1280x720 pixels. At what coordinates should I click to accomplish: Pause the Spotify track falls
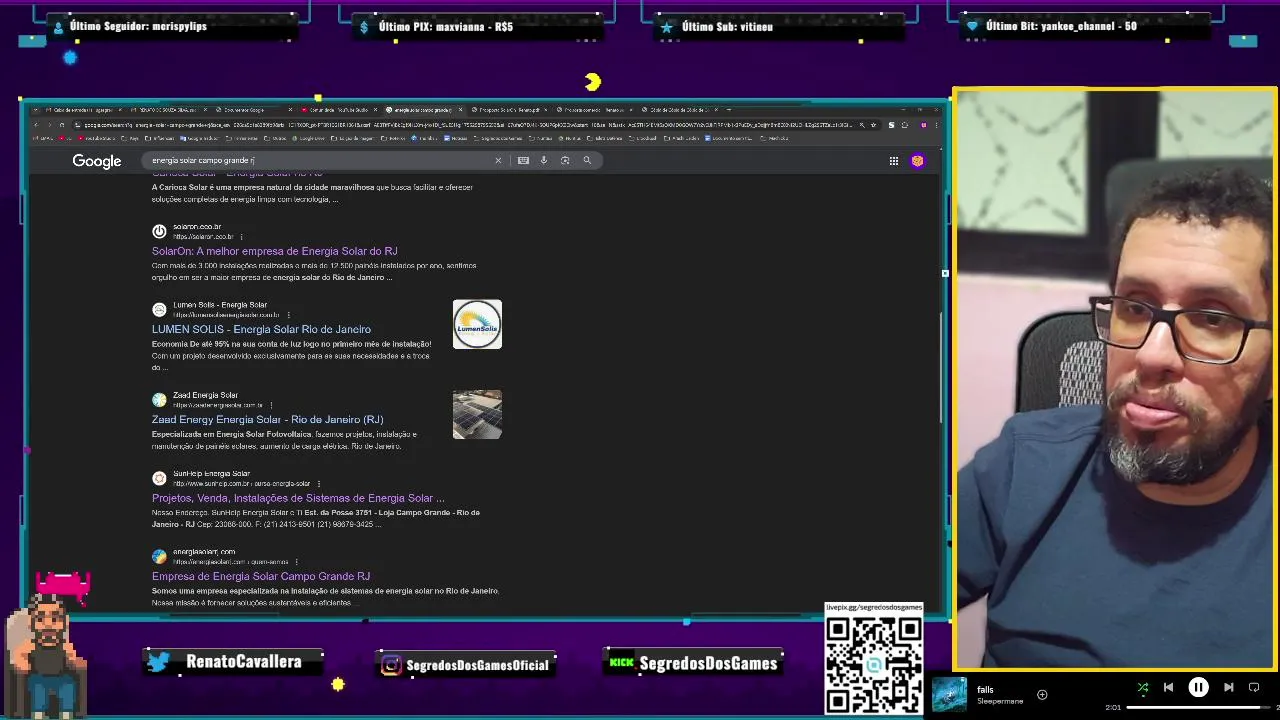(1198, 687)
